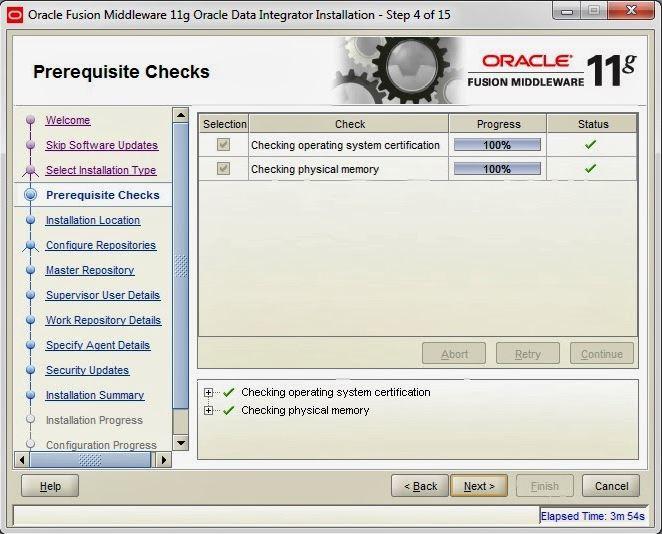This screenshot has width=662, height=534.
Task: Click the Configuration Progress step label
Action: [x=101, y=445]
